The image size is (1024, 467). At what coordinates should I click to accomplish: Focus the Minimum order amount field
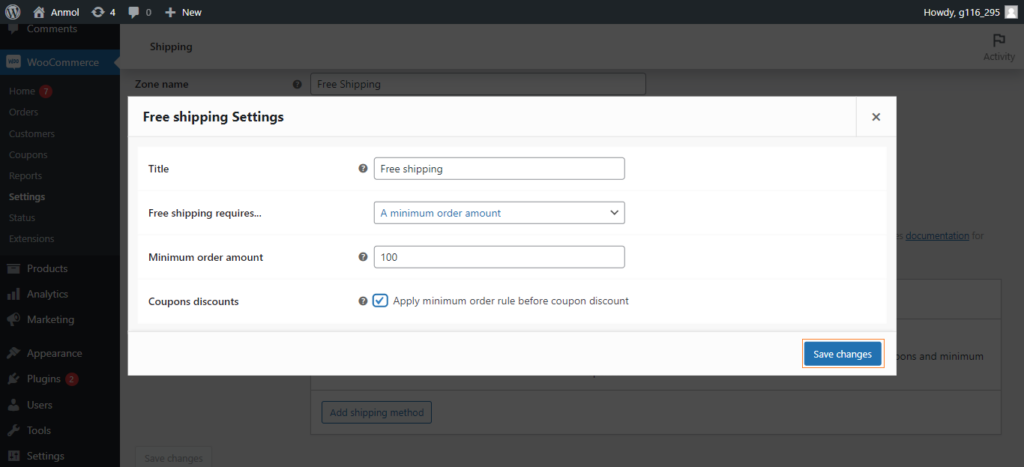(499, 257)
